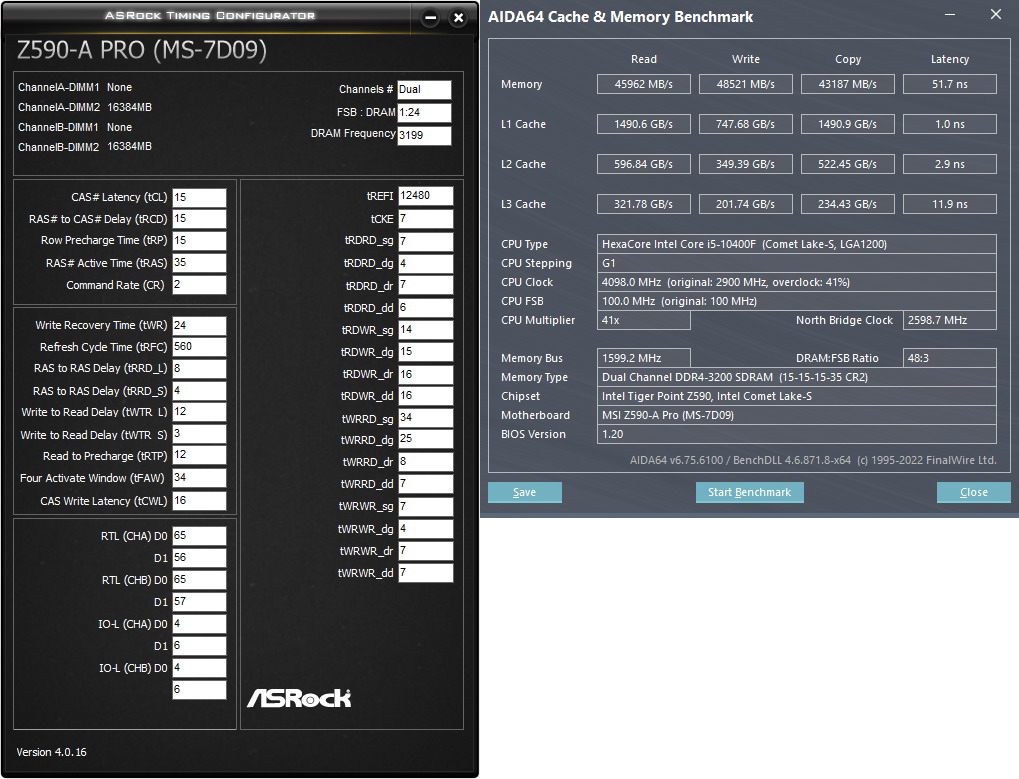Image resolution: width=1019 pixels, height=779 pixels.
Task: Select the tRDWR_dr value field
Action: coord(426,374)
